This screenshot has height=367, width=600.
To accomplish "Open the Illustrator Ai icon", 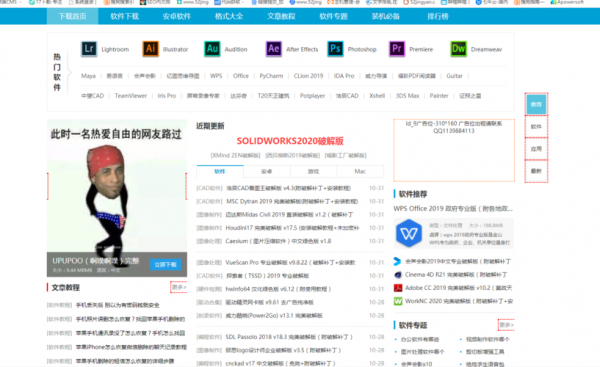I will click(150, 49).
